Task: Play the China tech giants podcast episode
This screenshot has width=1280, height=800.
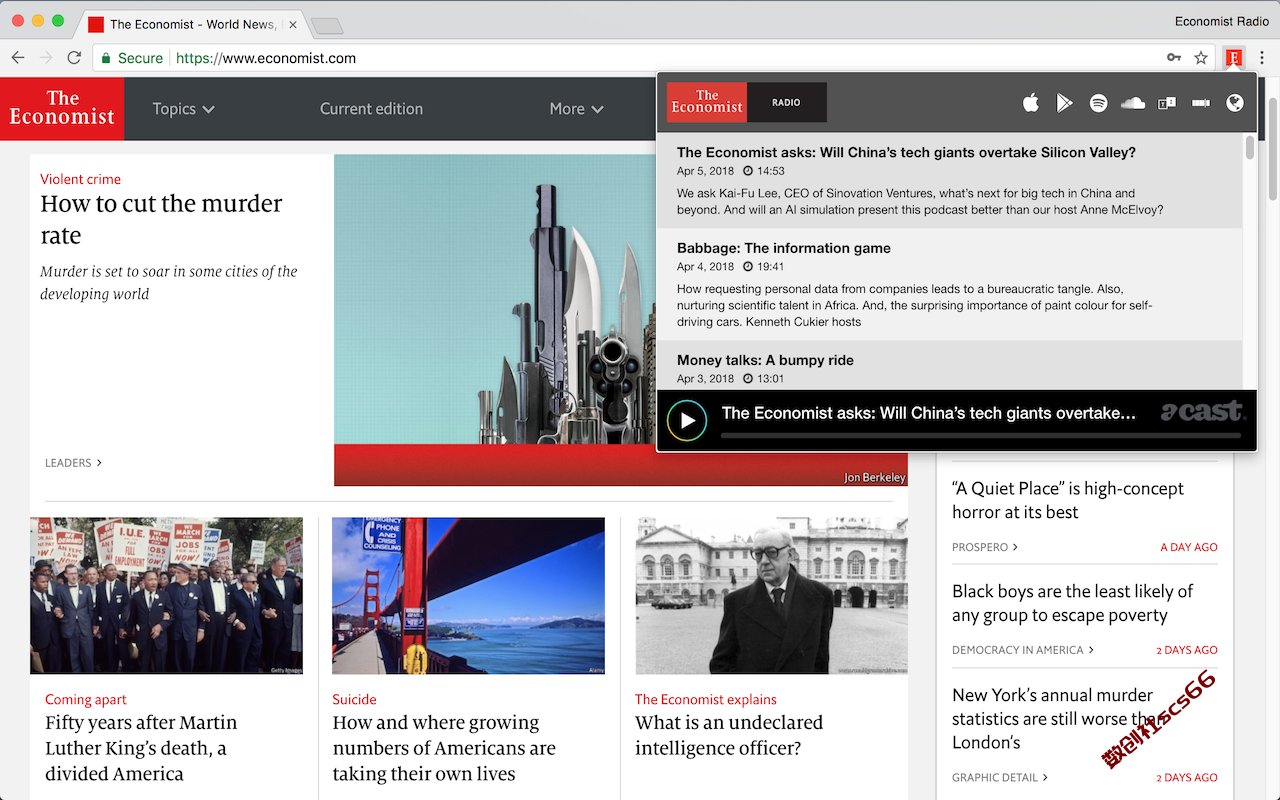Action: point(687,421)
